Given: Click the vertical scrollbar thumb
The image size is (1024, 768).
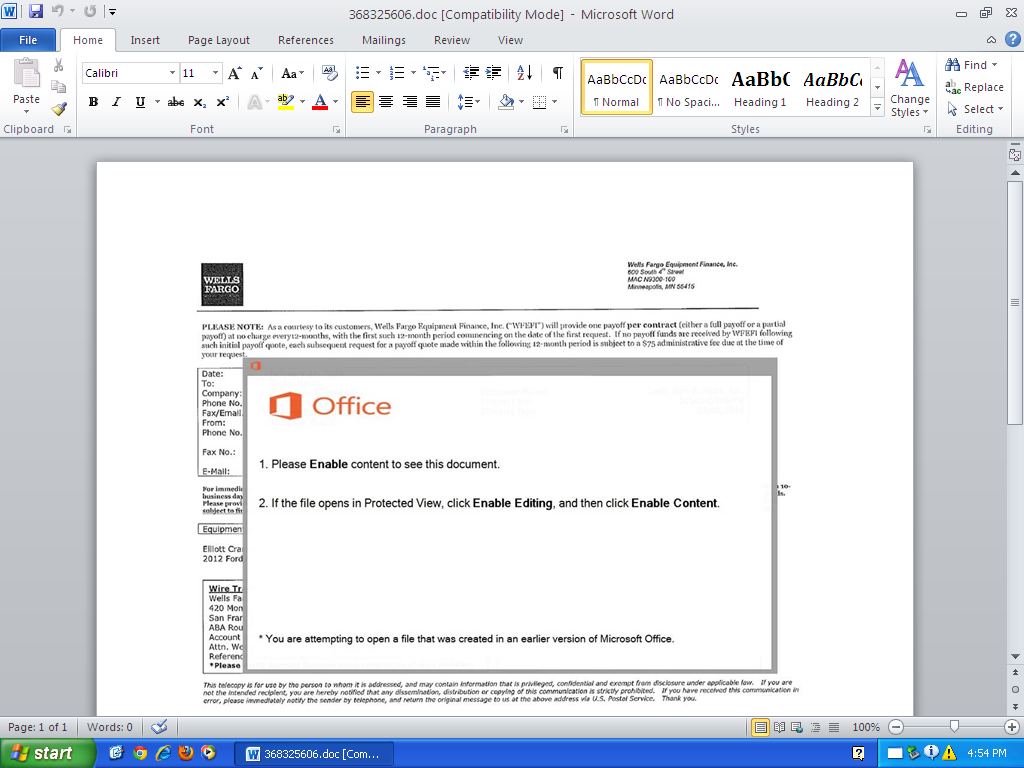Looking at the screenshot, I should tap(1014, 302).
